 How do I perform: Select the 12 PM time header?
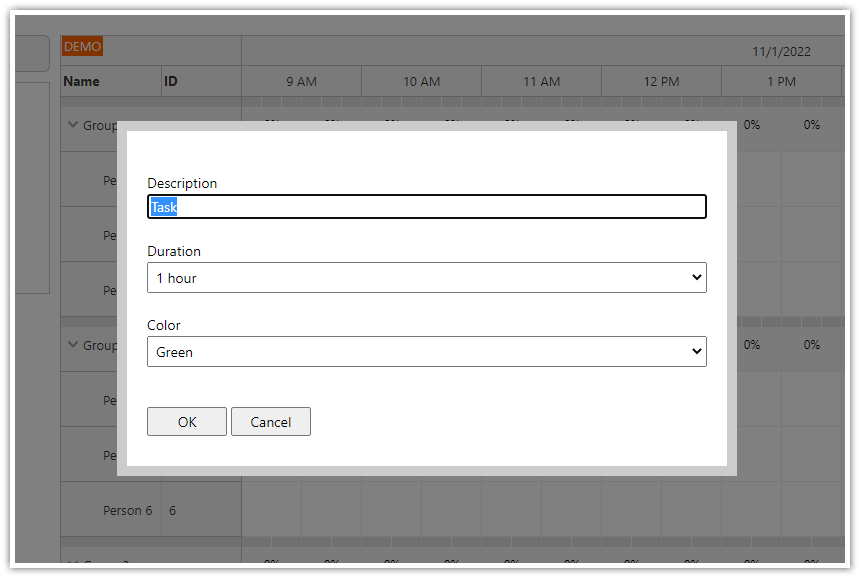[661, 81]
